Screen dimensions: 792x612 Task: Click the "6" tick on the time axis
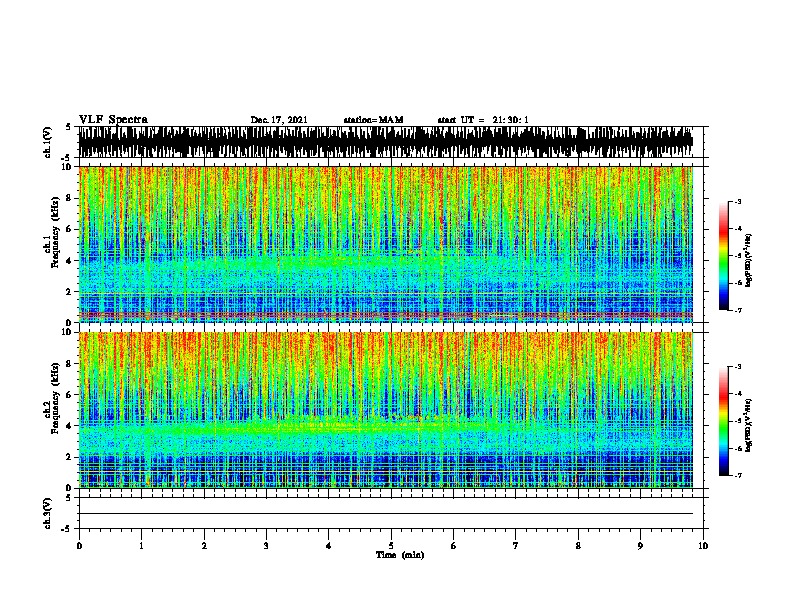(x=453, y=546)
